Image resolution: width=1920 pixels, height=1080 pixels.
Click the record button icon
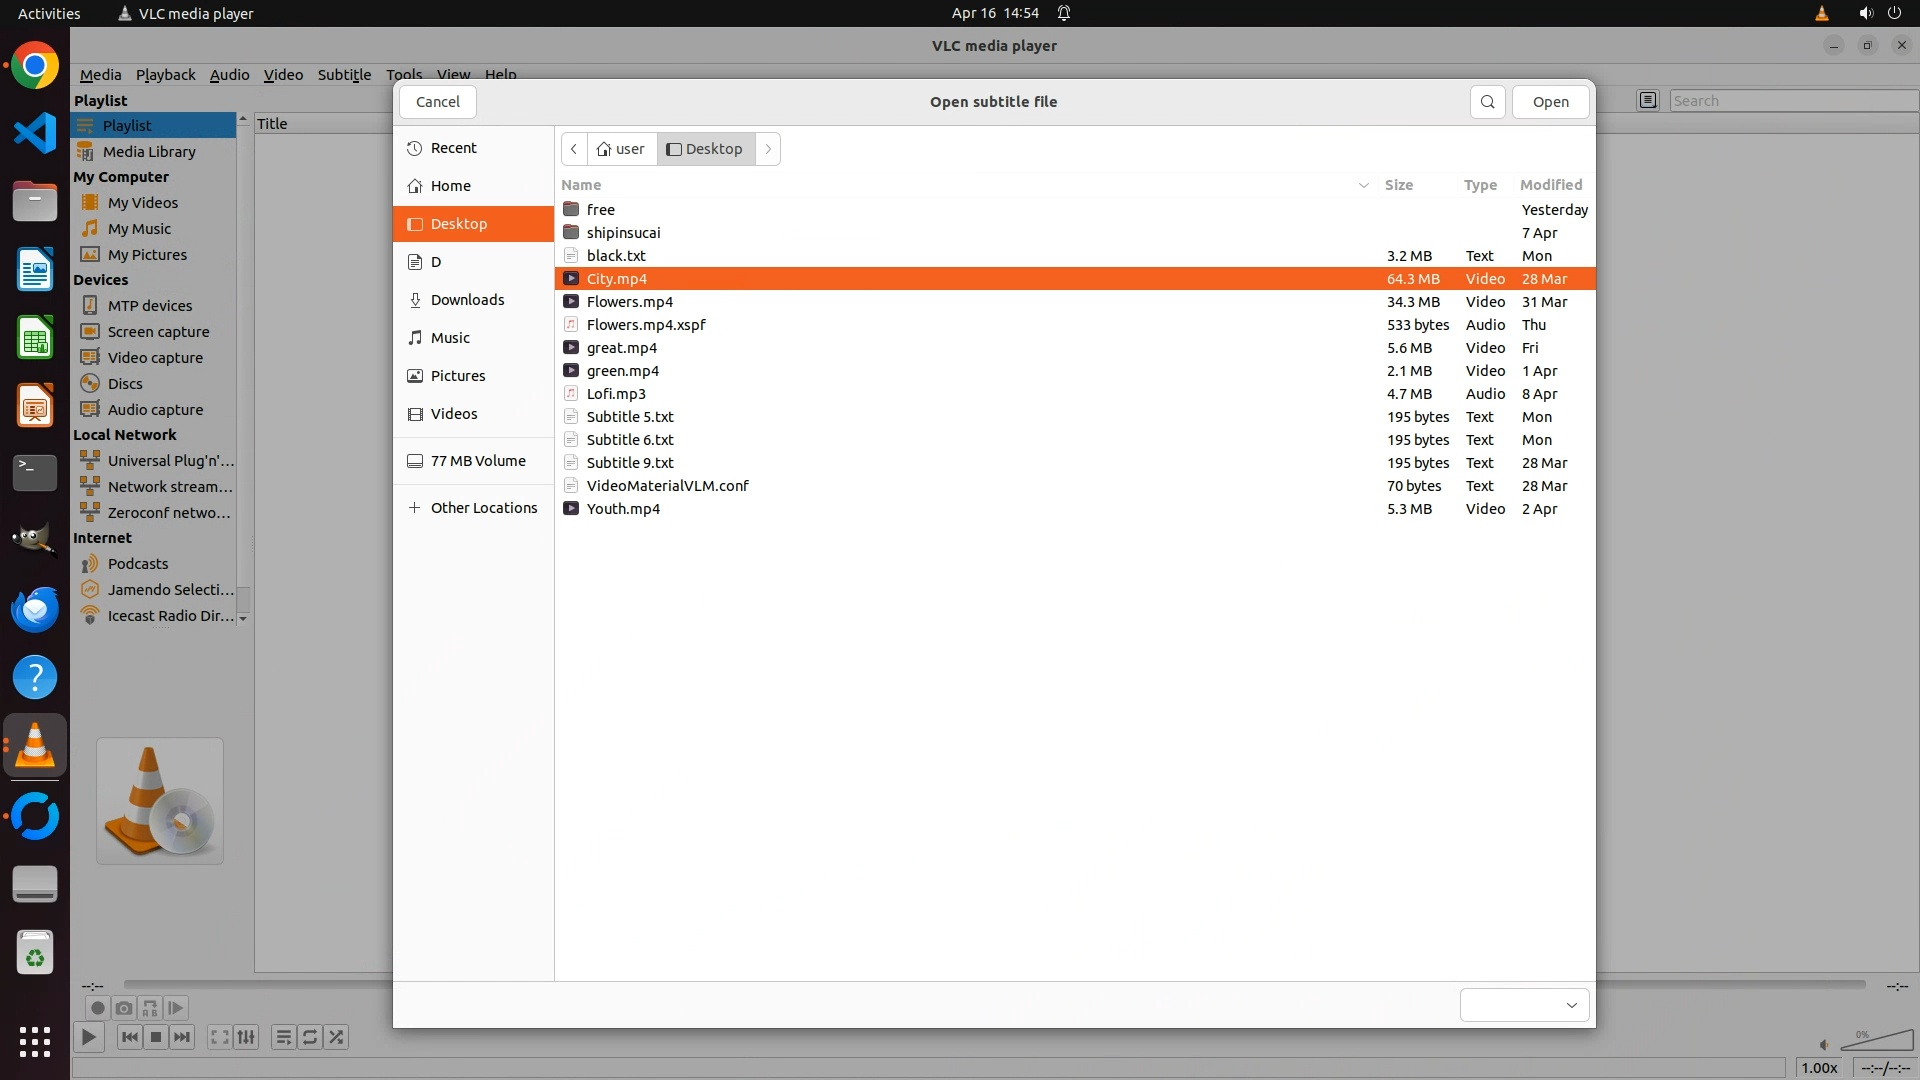click(x=97, y=1008)
